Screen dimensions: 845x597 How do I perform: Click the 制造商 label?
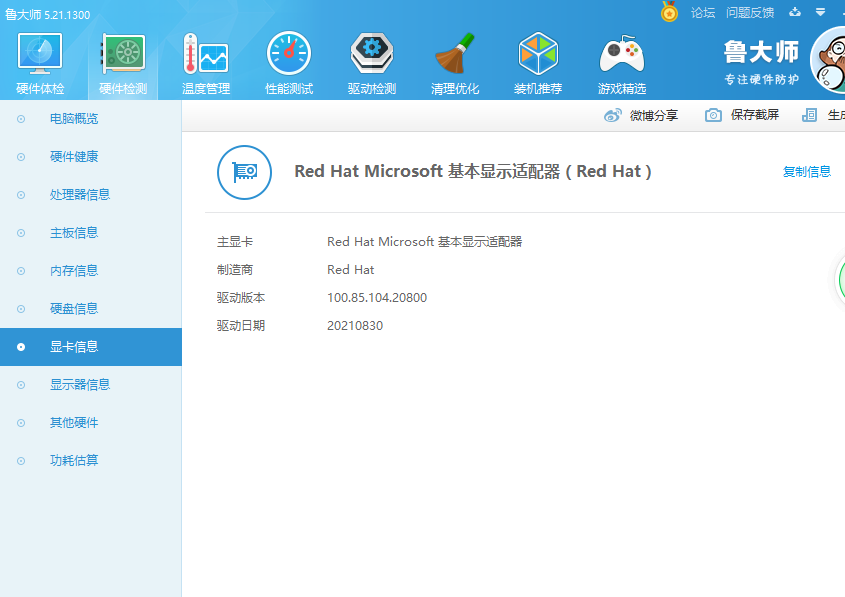click(234, 269)
